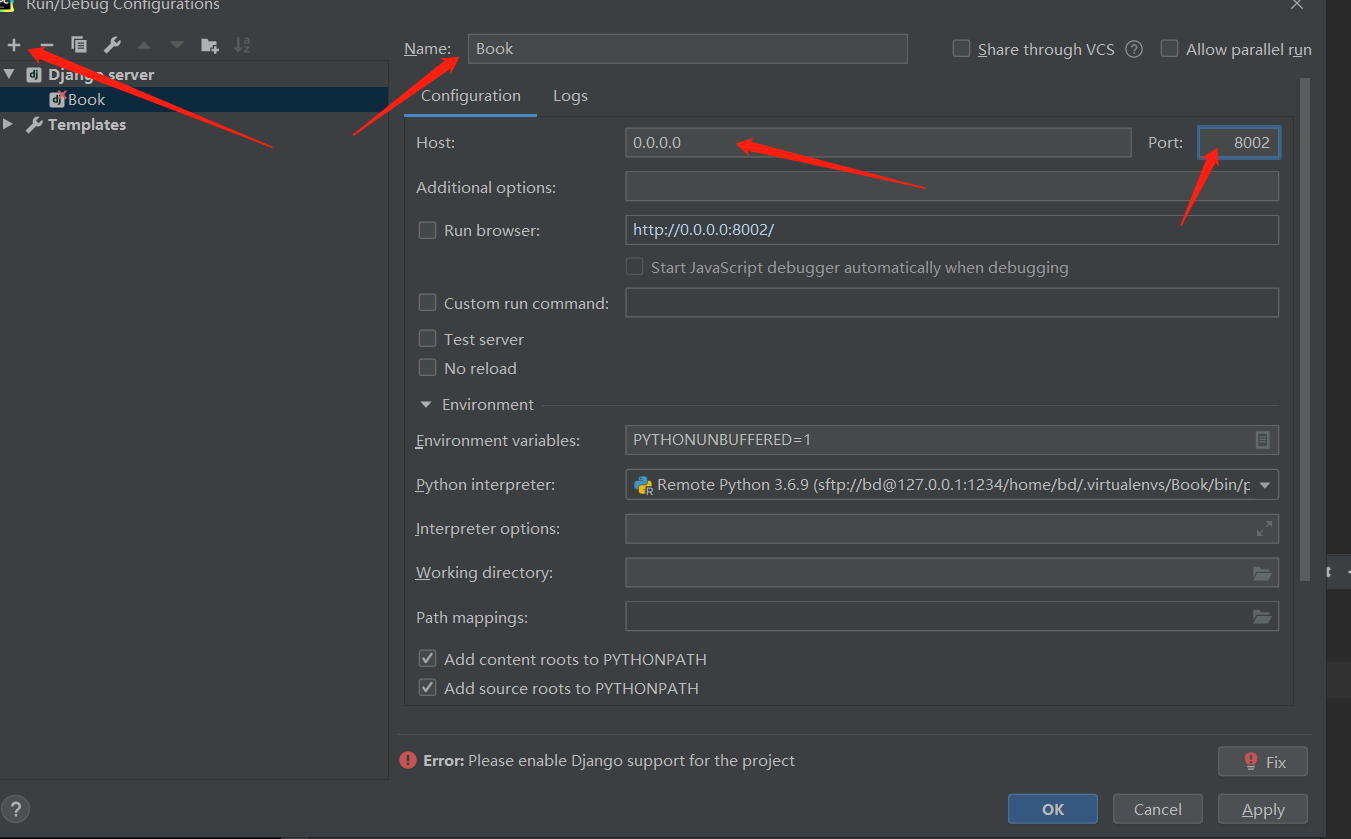Click the Port field showing 8002
The width and height of the screenshot is (1351, 839).
point(1239,142)
